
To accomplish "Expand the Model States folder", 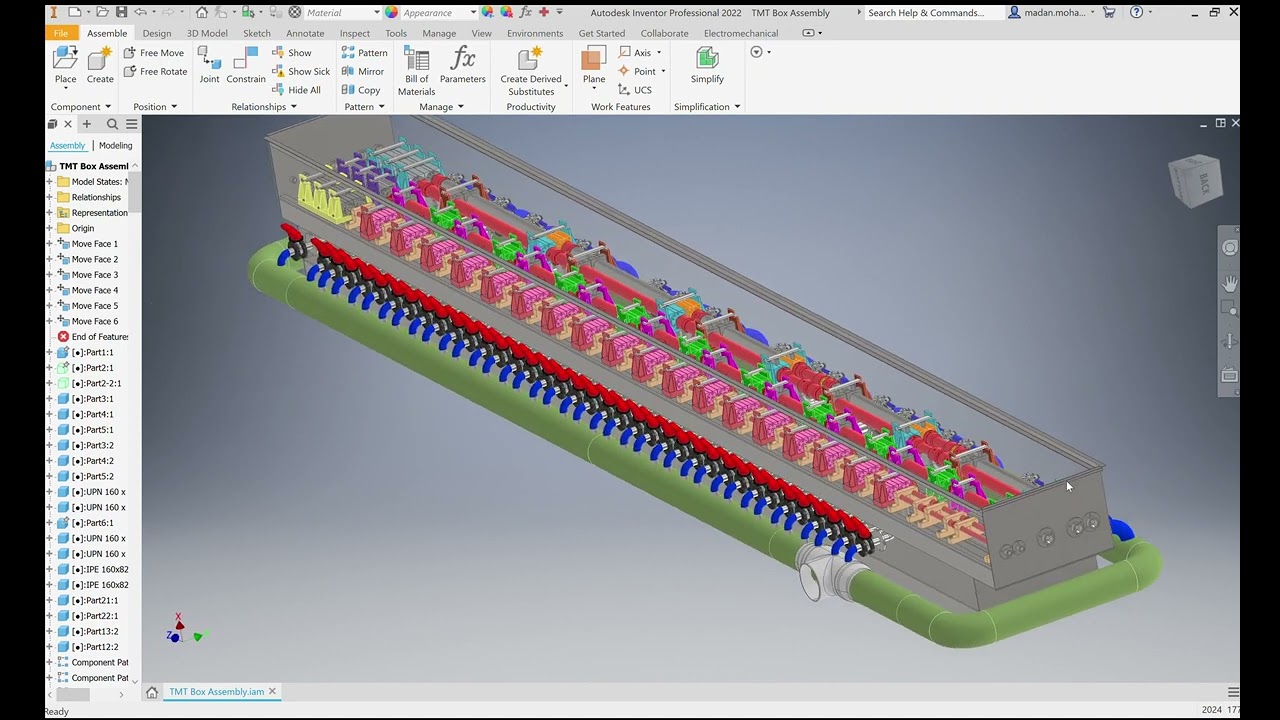I will coord(49,182).
